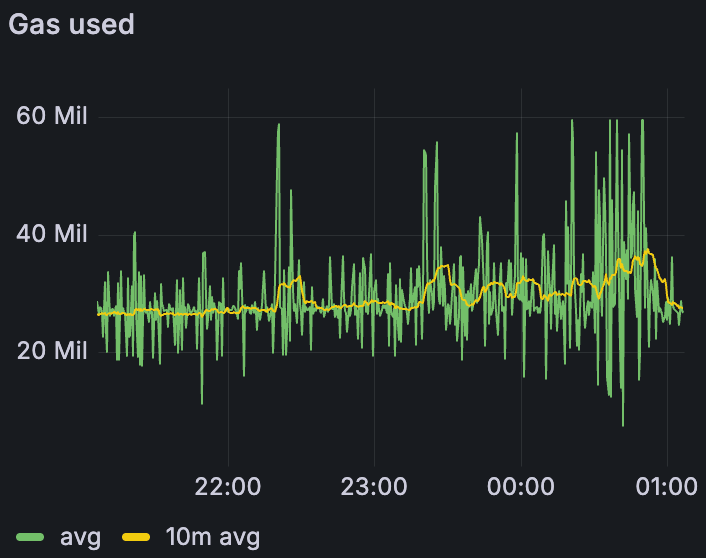
Task: Click the 20 Mil y-axis label
Action: coord(52,351)
